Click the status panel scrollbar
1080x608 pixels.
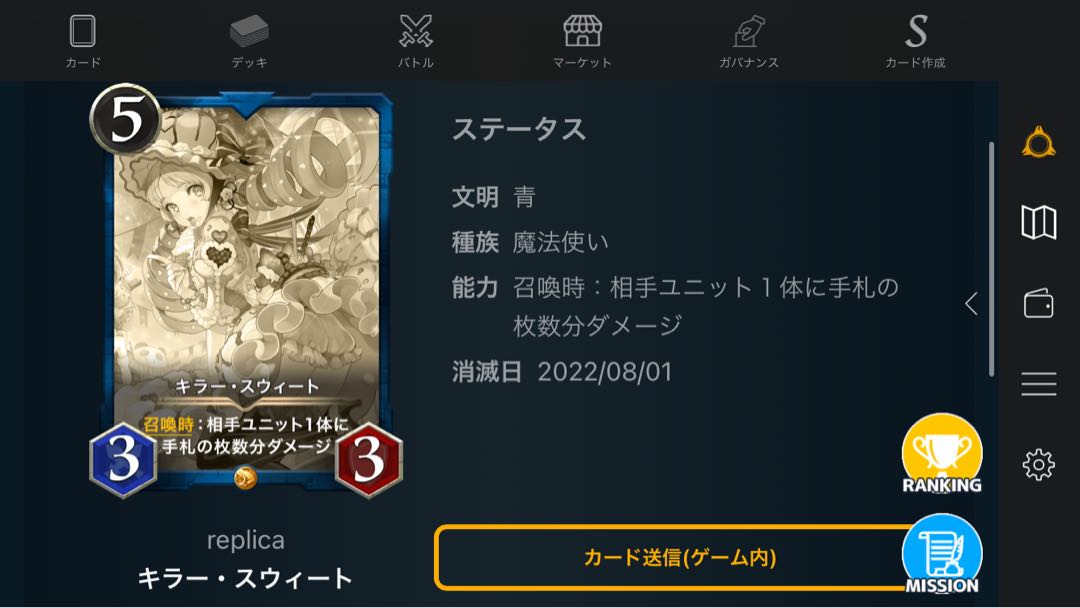click(992, 259)
